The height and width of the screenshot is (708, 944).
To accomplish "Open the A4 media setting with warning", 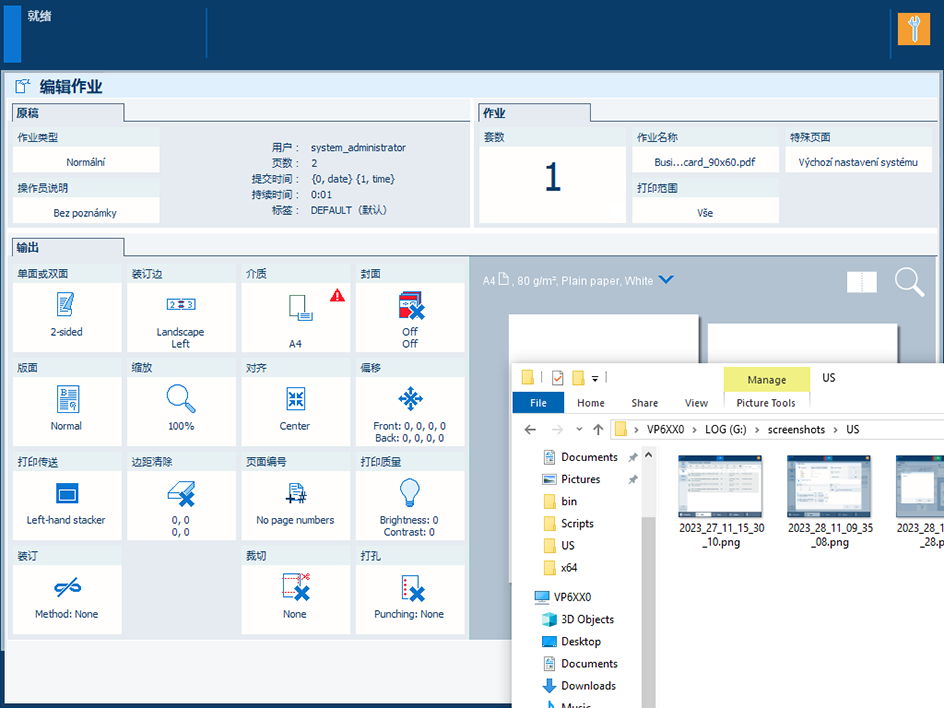I will pyautogui.click(x=295, y=316).
